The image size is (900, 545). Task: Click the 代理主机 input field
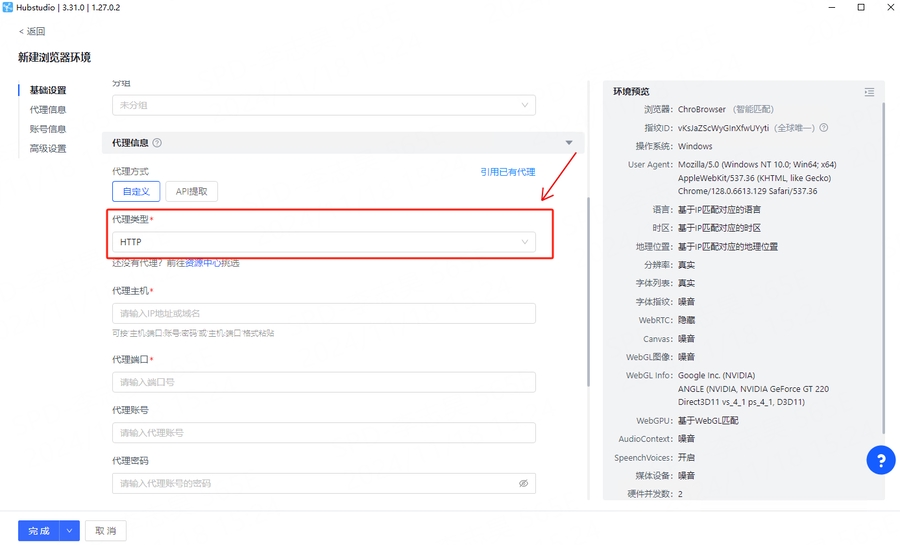point(323,314)
